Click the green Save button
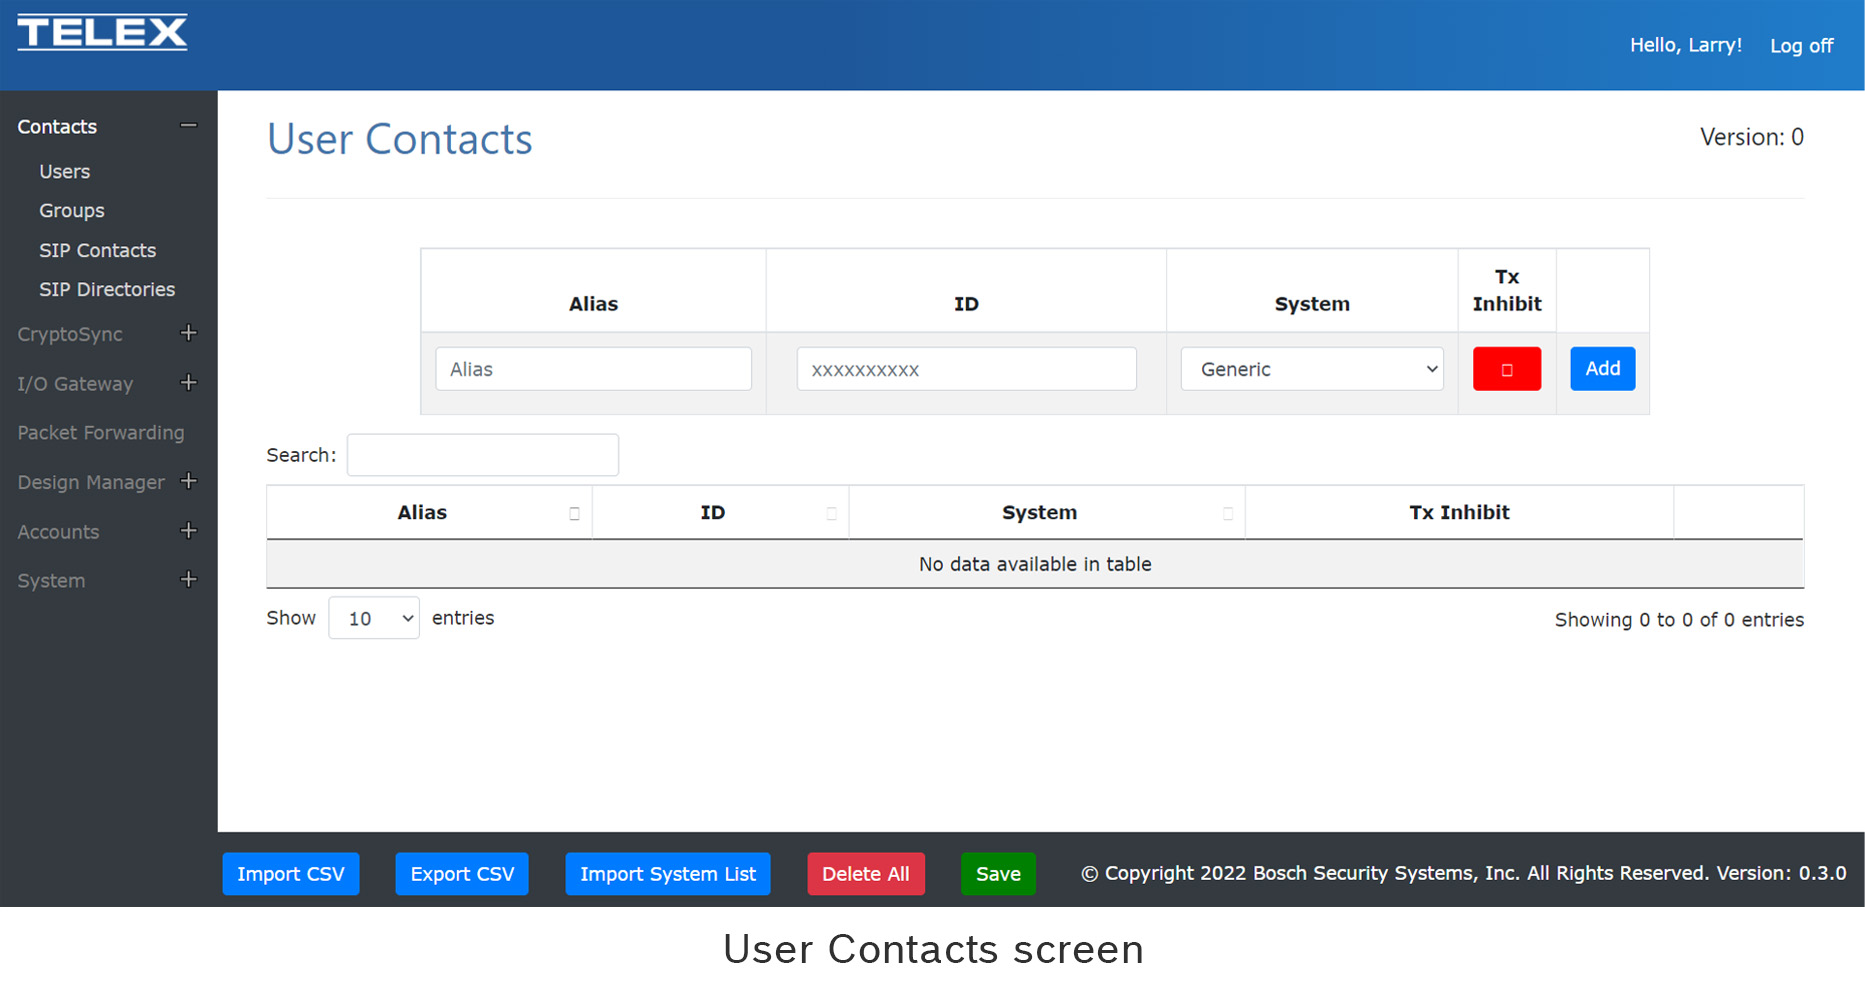Screen dimensions: 1865x1000 click(x=998, y=874)
